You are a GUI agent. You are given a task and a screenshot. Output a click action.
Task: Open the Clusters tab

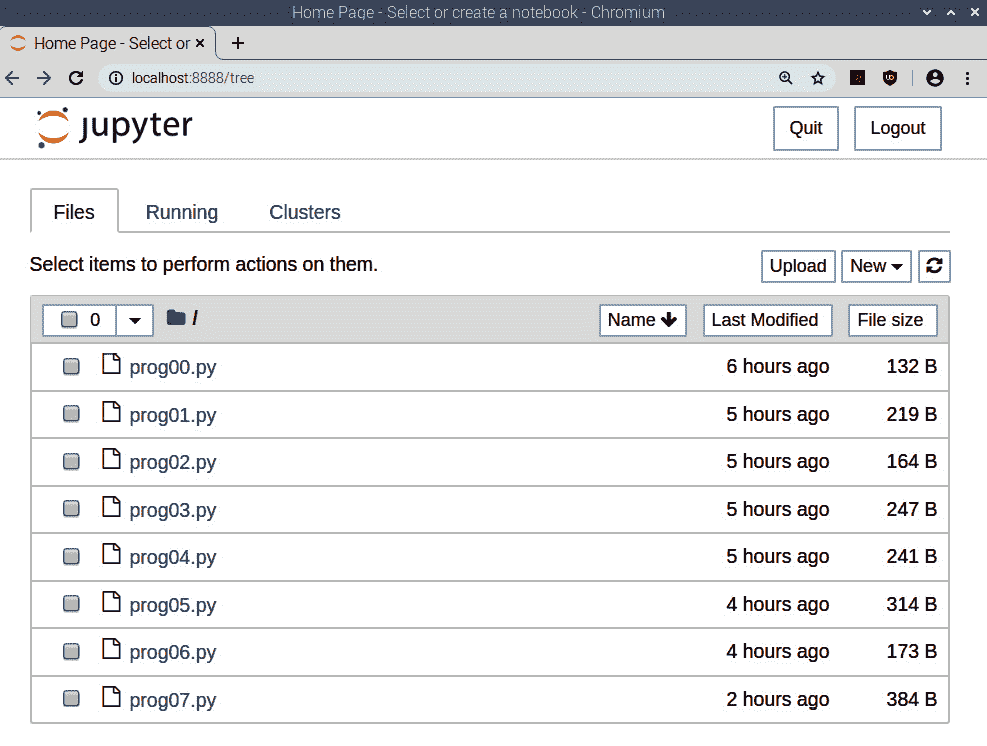pos(304,212)
